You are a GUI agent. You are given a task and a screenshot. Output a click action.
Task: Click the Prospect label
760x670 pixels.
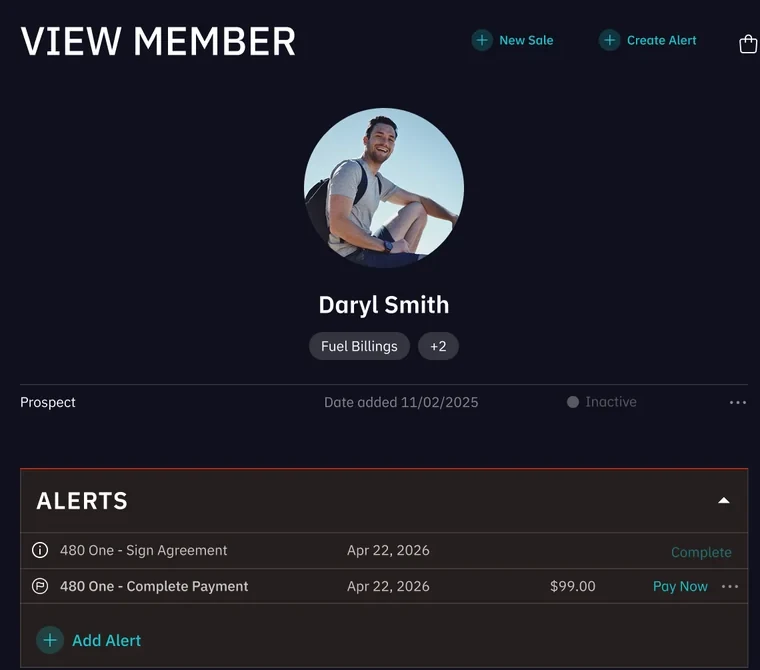pos(48,402)
